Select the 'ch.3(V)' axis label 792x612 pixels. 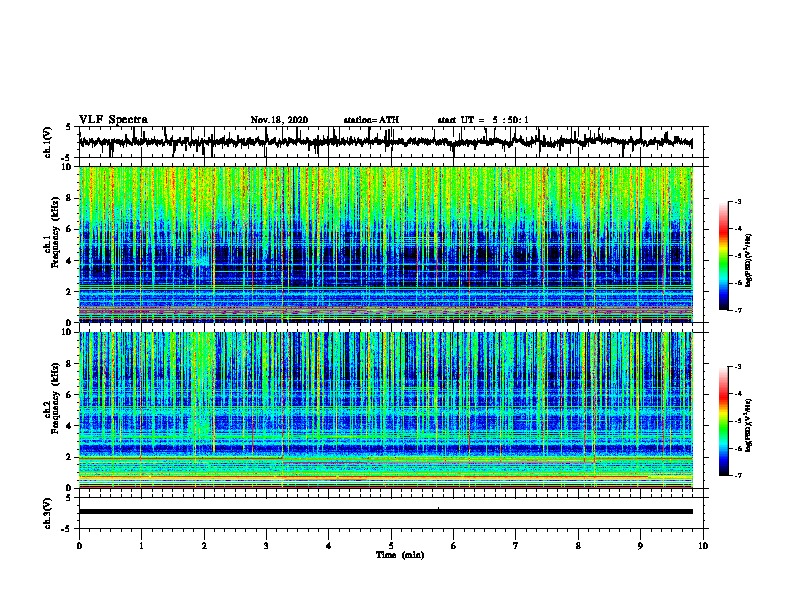tap(48, 513)
